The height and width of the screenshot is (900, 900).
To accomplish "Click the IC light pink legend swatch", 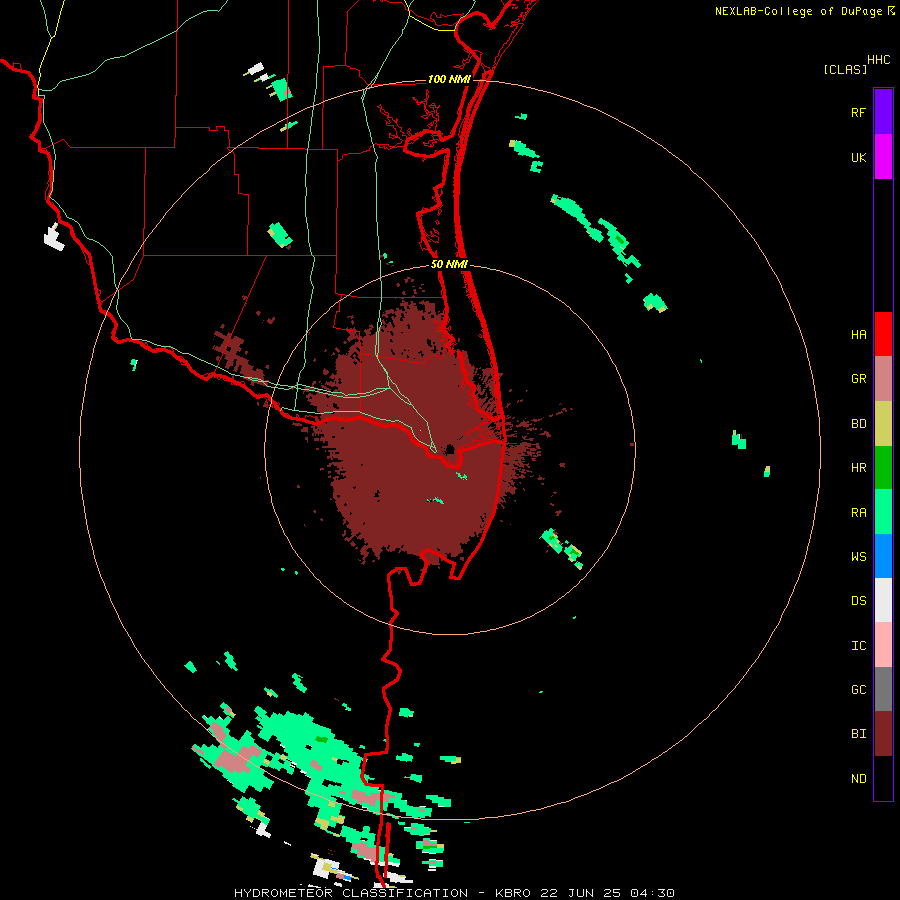I will click(883, 645).
